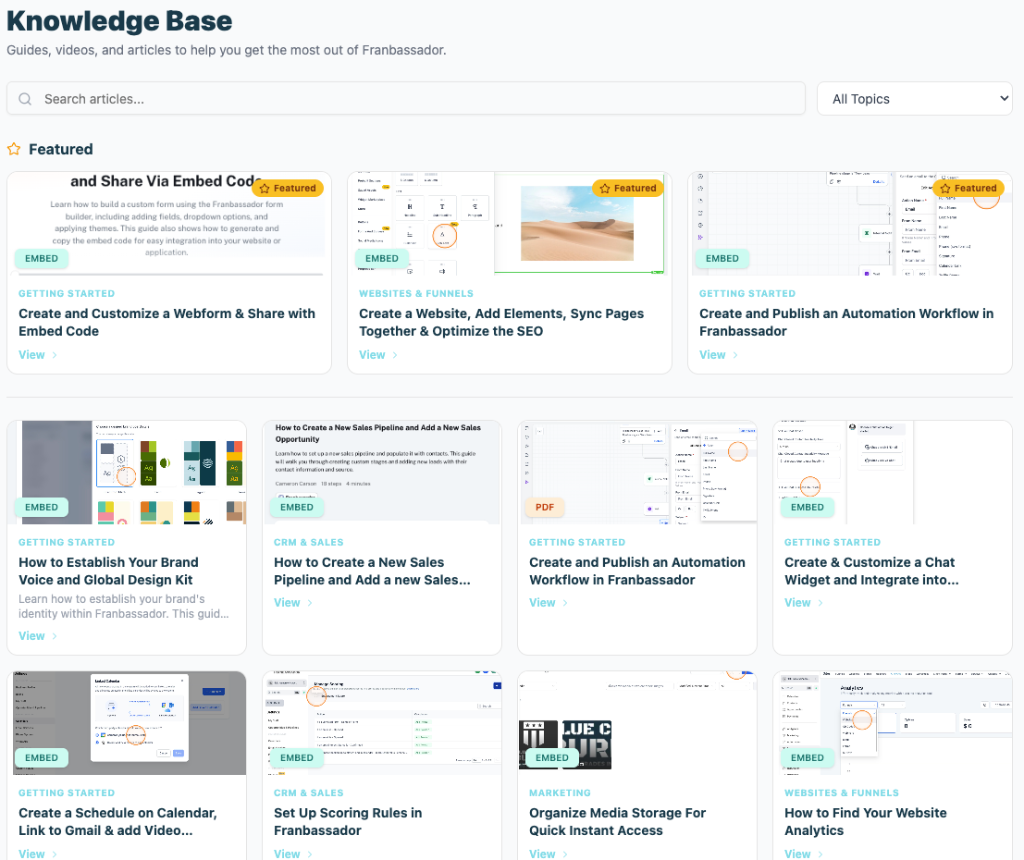View the Brand Voice and Design Kit article
This screenshot has width=1024, height=860.
point(38,636)
